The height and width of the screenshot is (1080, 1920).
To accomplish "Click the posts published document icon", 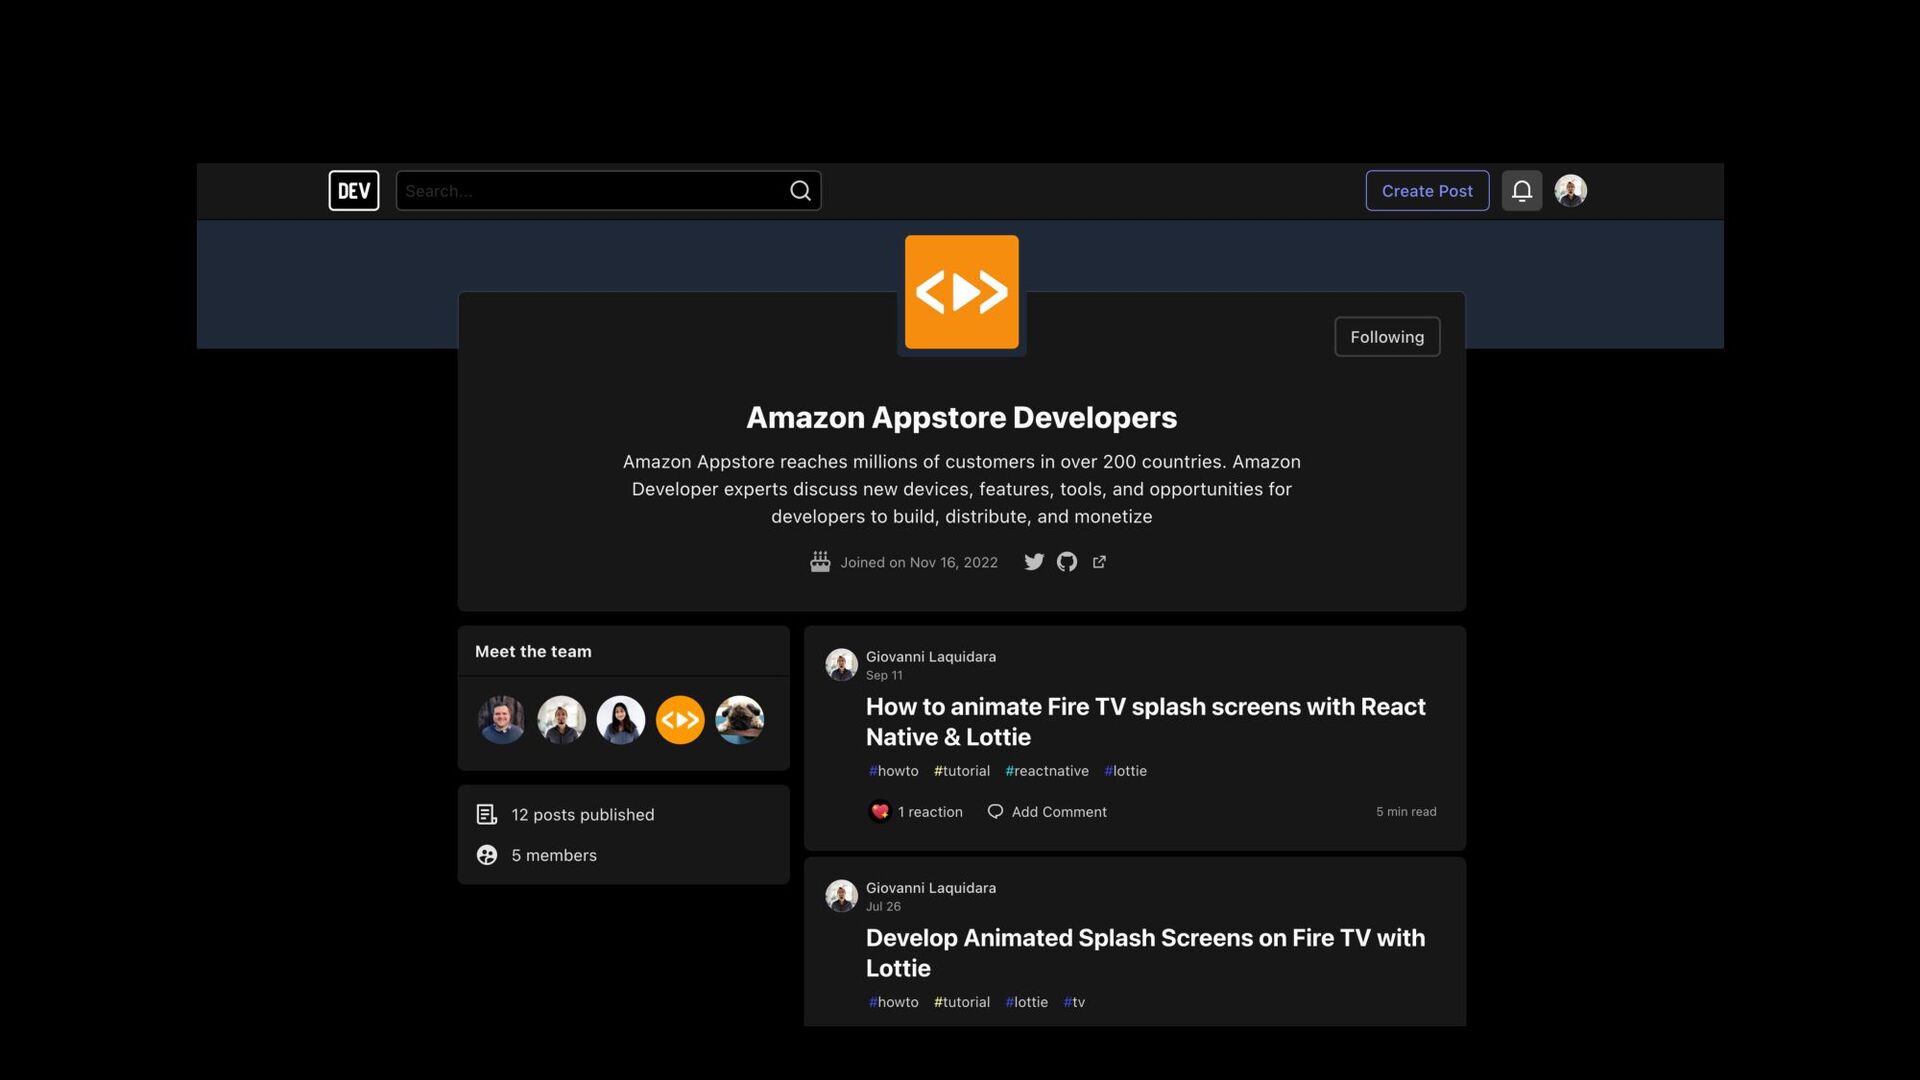I will point(487,815).
